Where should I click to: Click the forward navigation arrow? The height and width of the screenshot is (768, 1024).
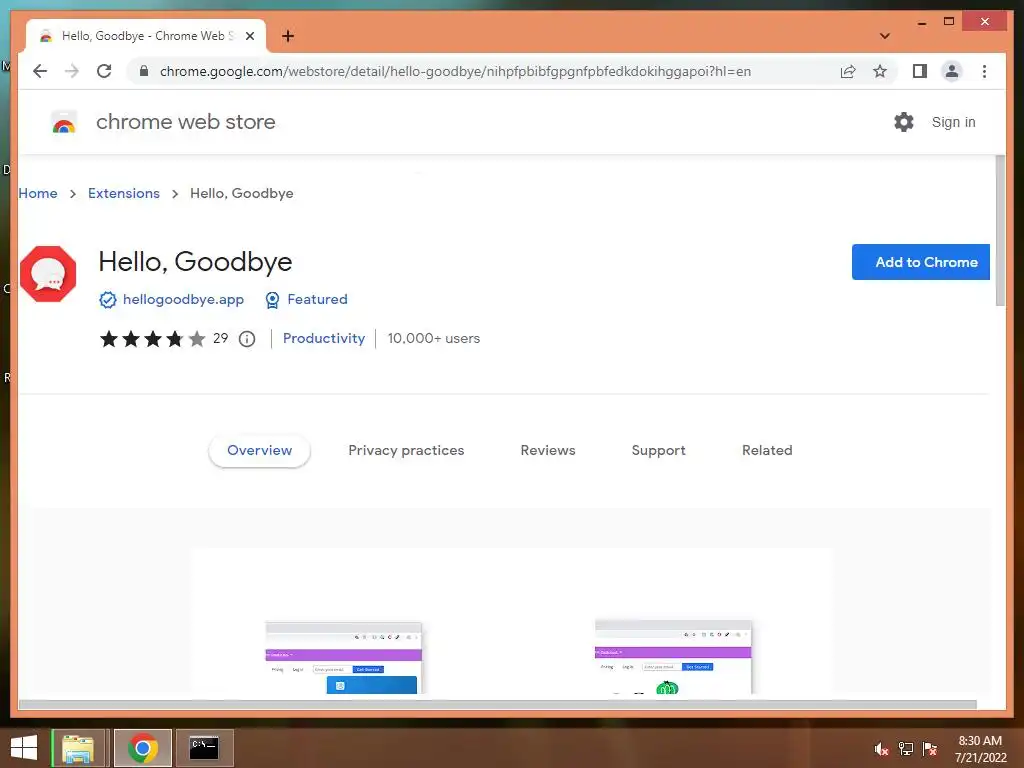[72, 71]
